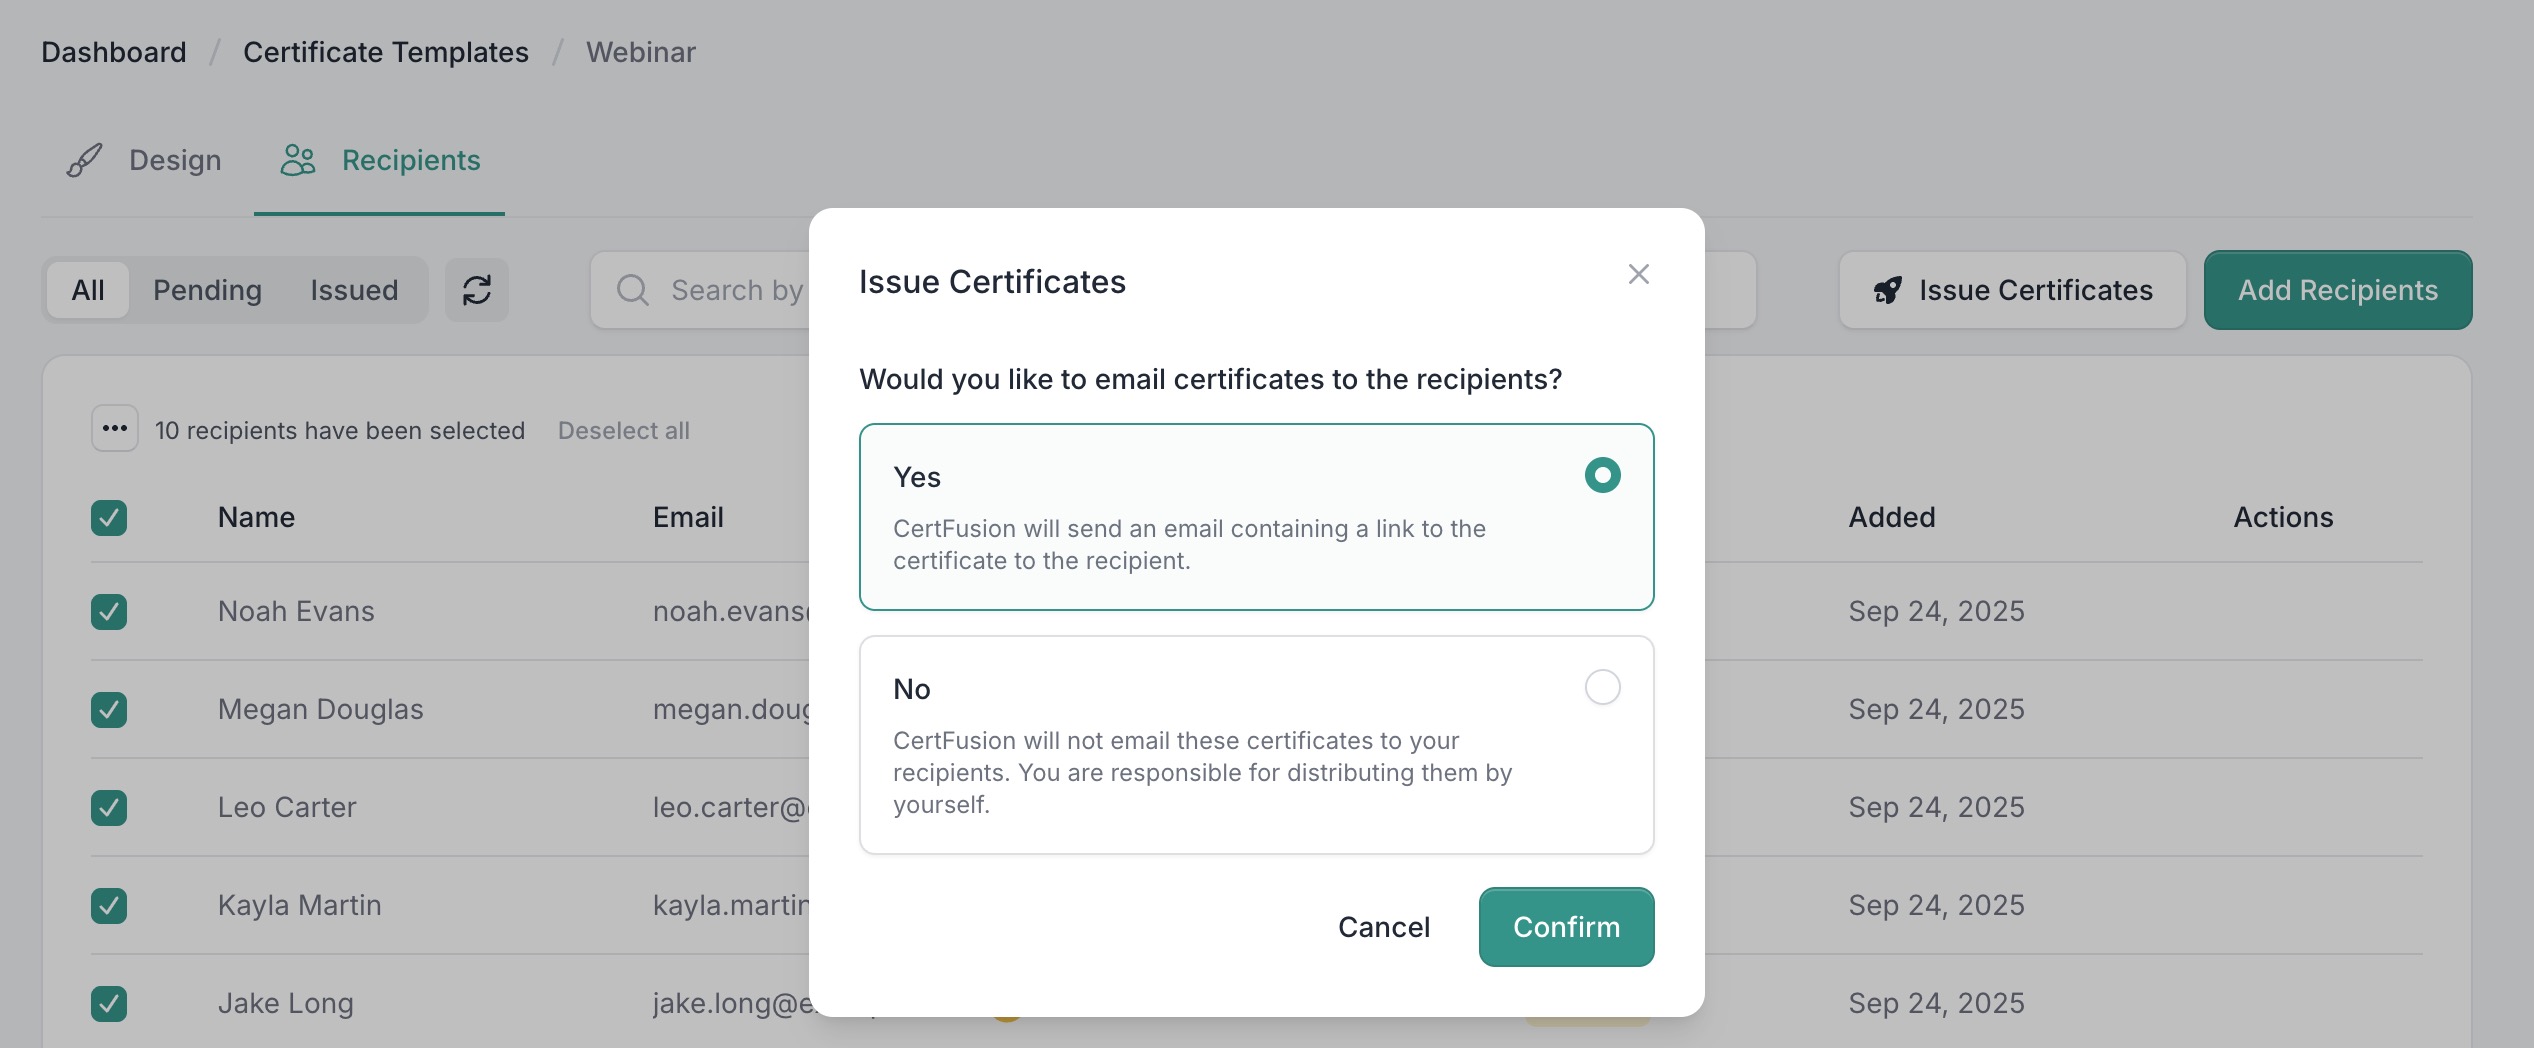Viewport: 2534px width, 1048px height.
Task: Close the Issue Certificates dialog
Action: point(1638,274)
